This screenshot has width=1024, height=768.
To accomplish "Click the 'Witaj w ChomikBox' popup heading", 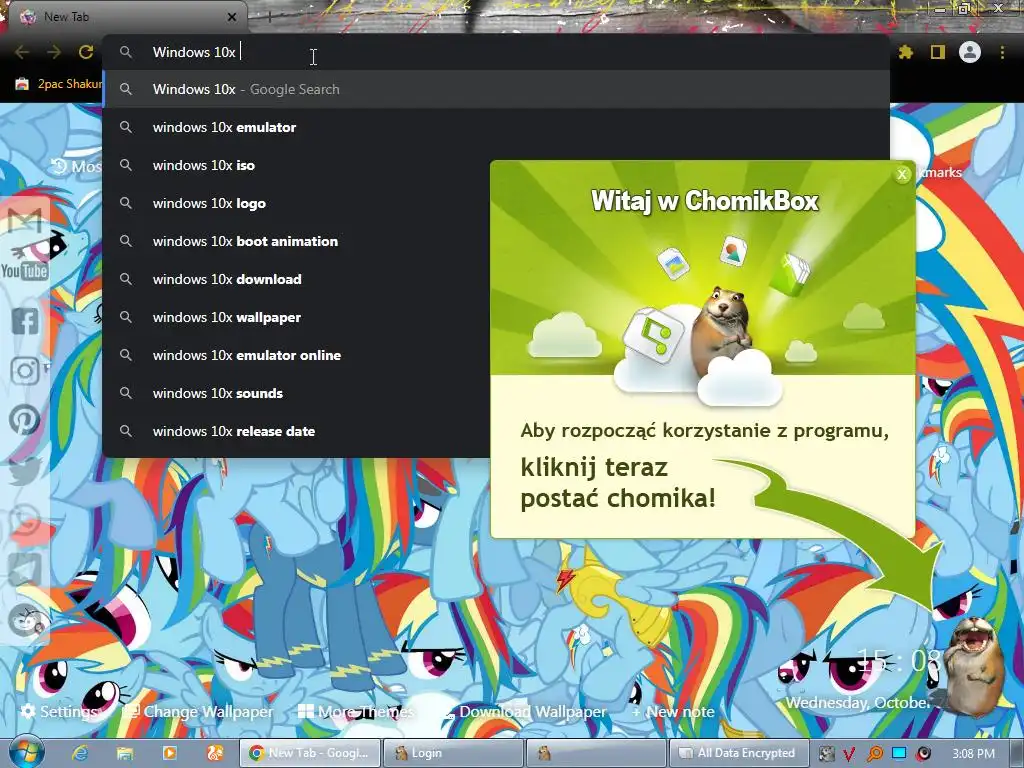I will point(704,201).
